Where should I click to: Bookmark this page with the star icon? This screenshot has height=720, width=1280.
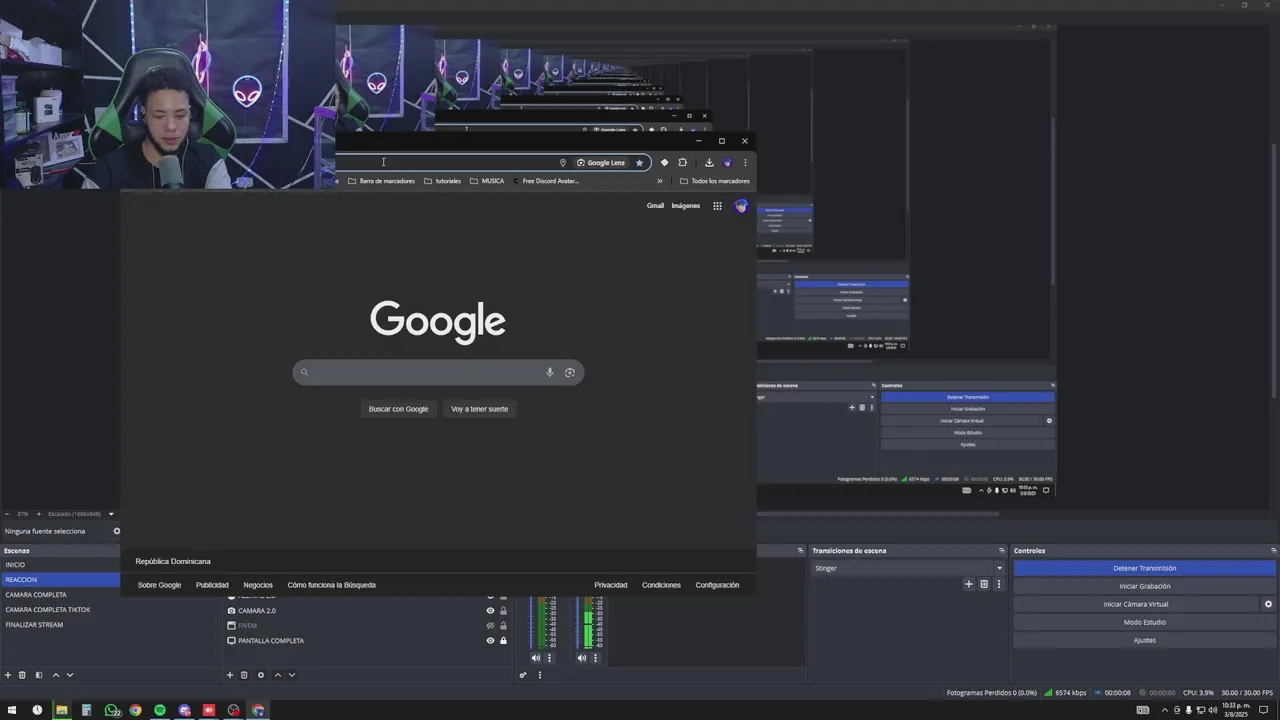pos(639,162)
